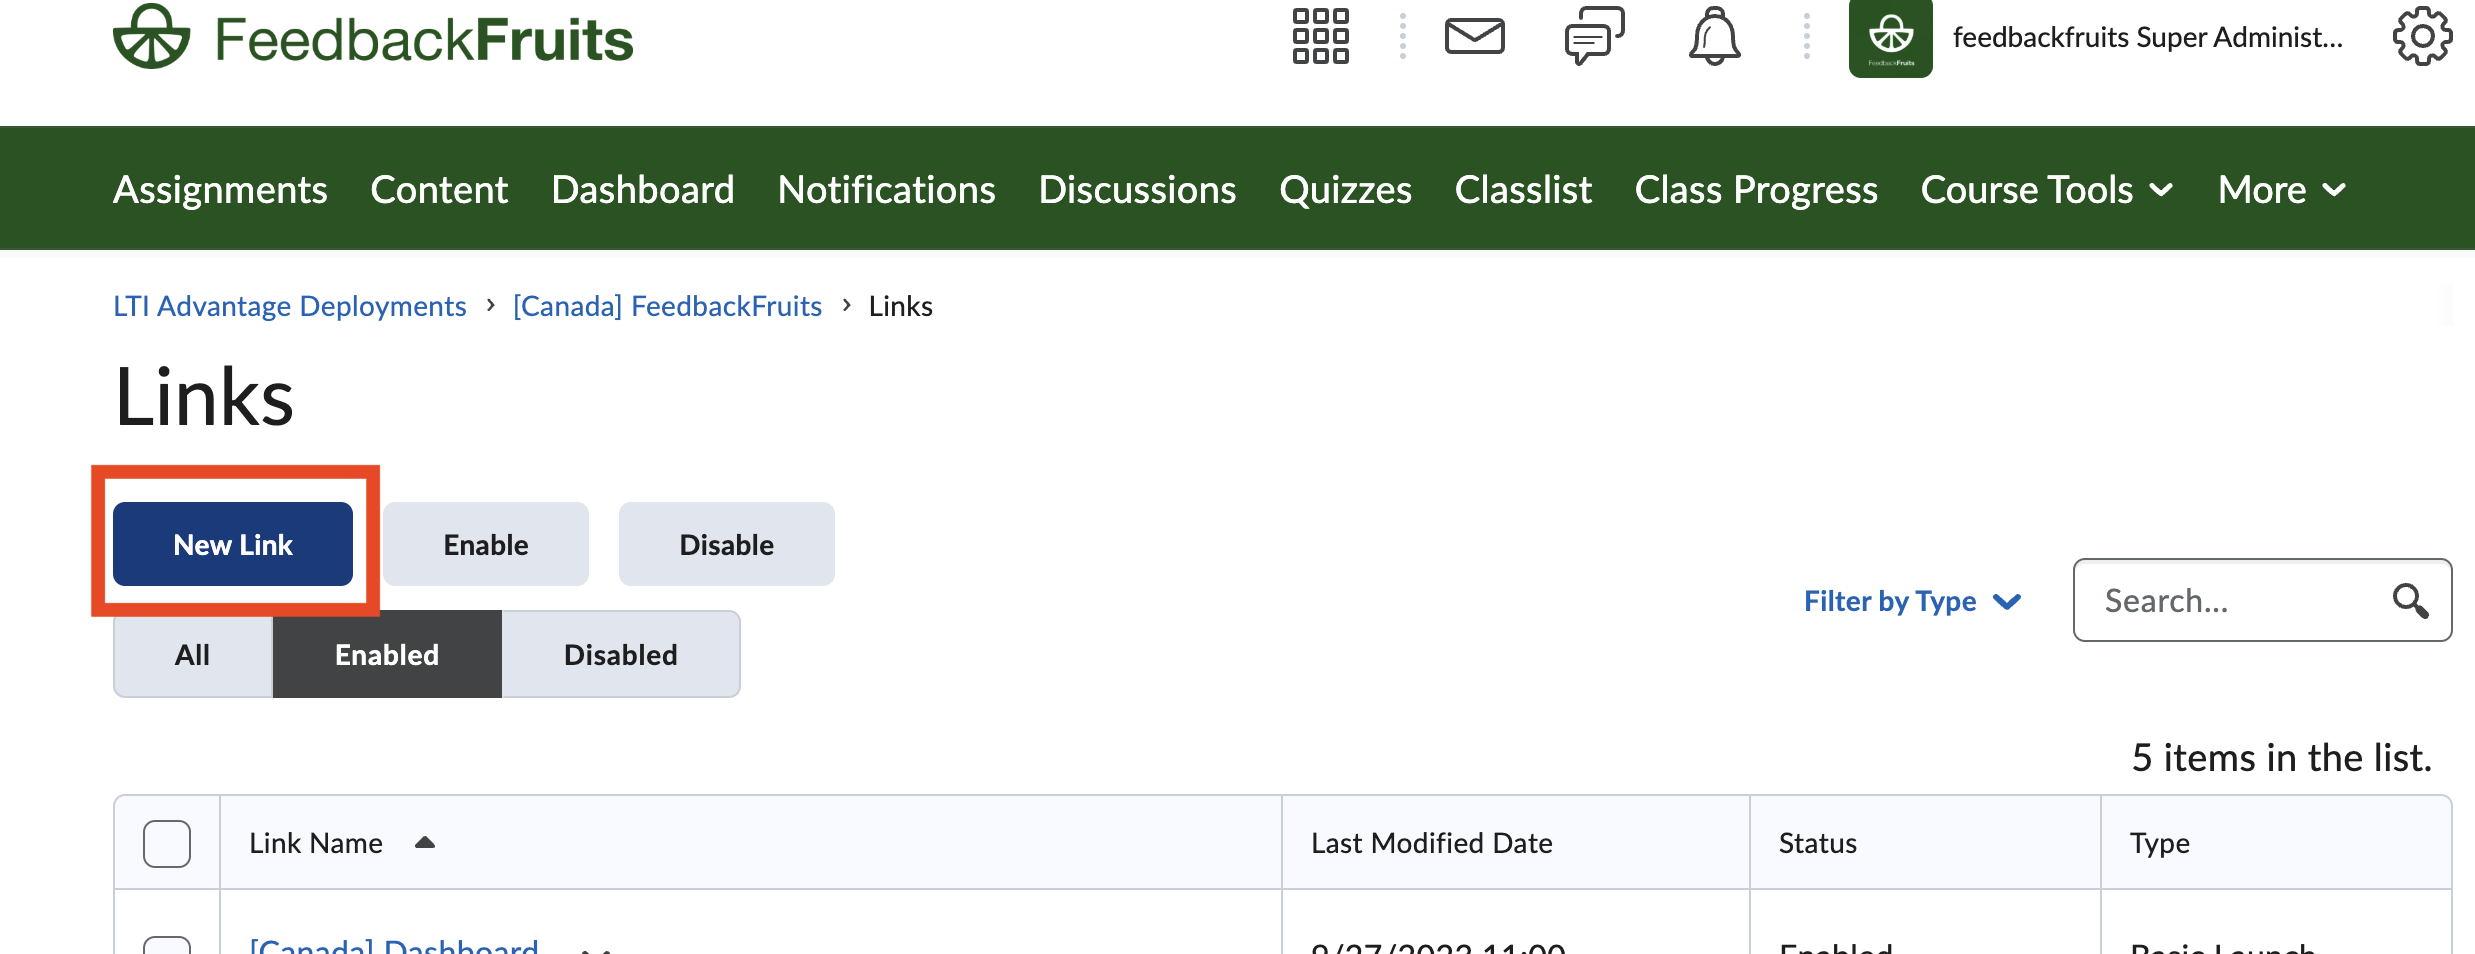Go to Assignments
This screenshot has width=2475, height=954.
point(220,189)
